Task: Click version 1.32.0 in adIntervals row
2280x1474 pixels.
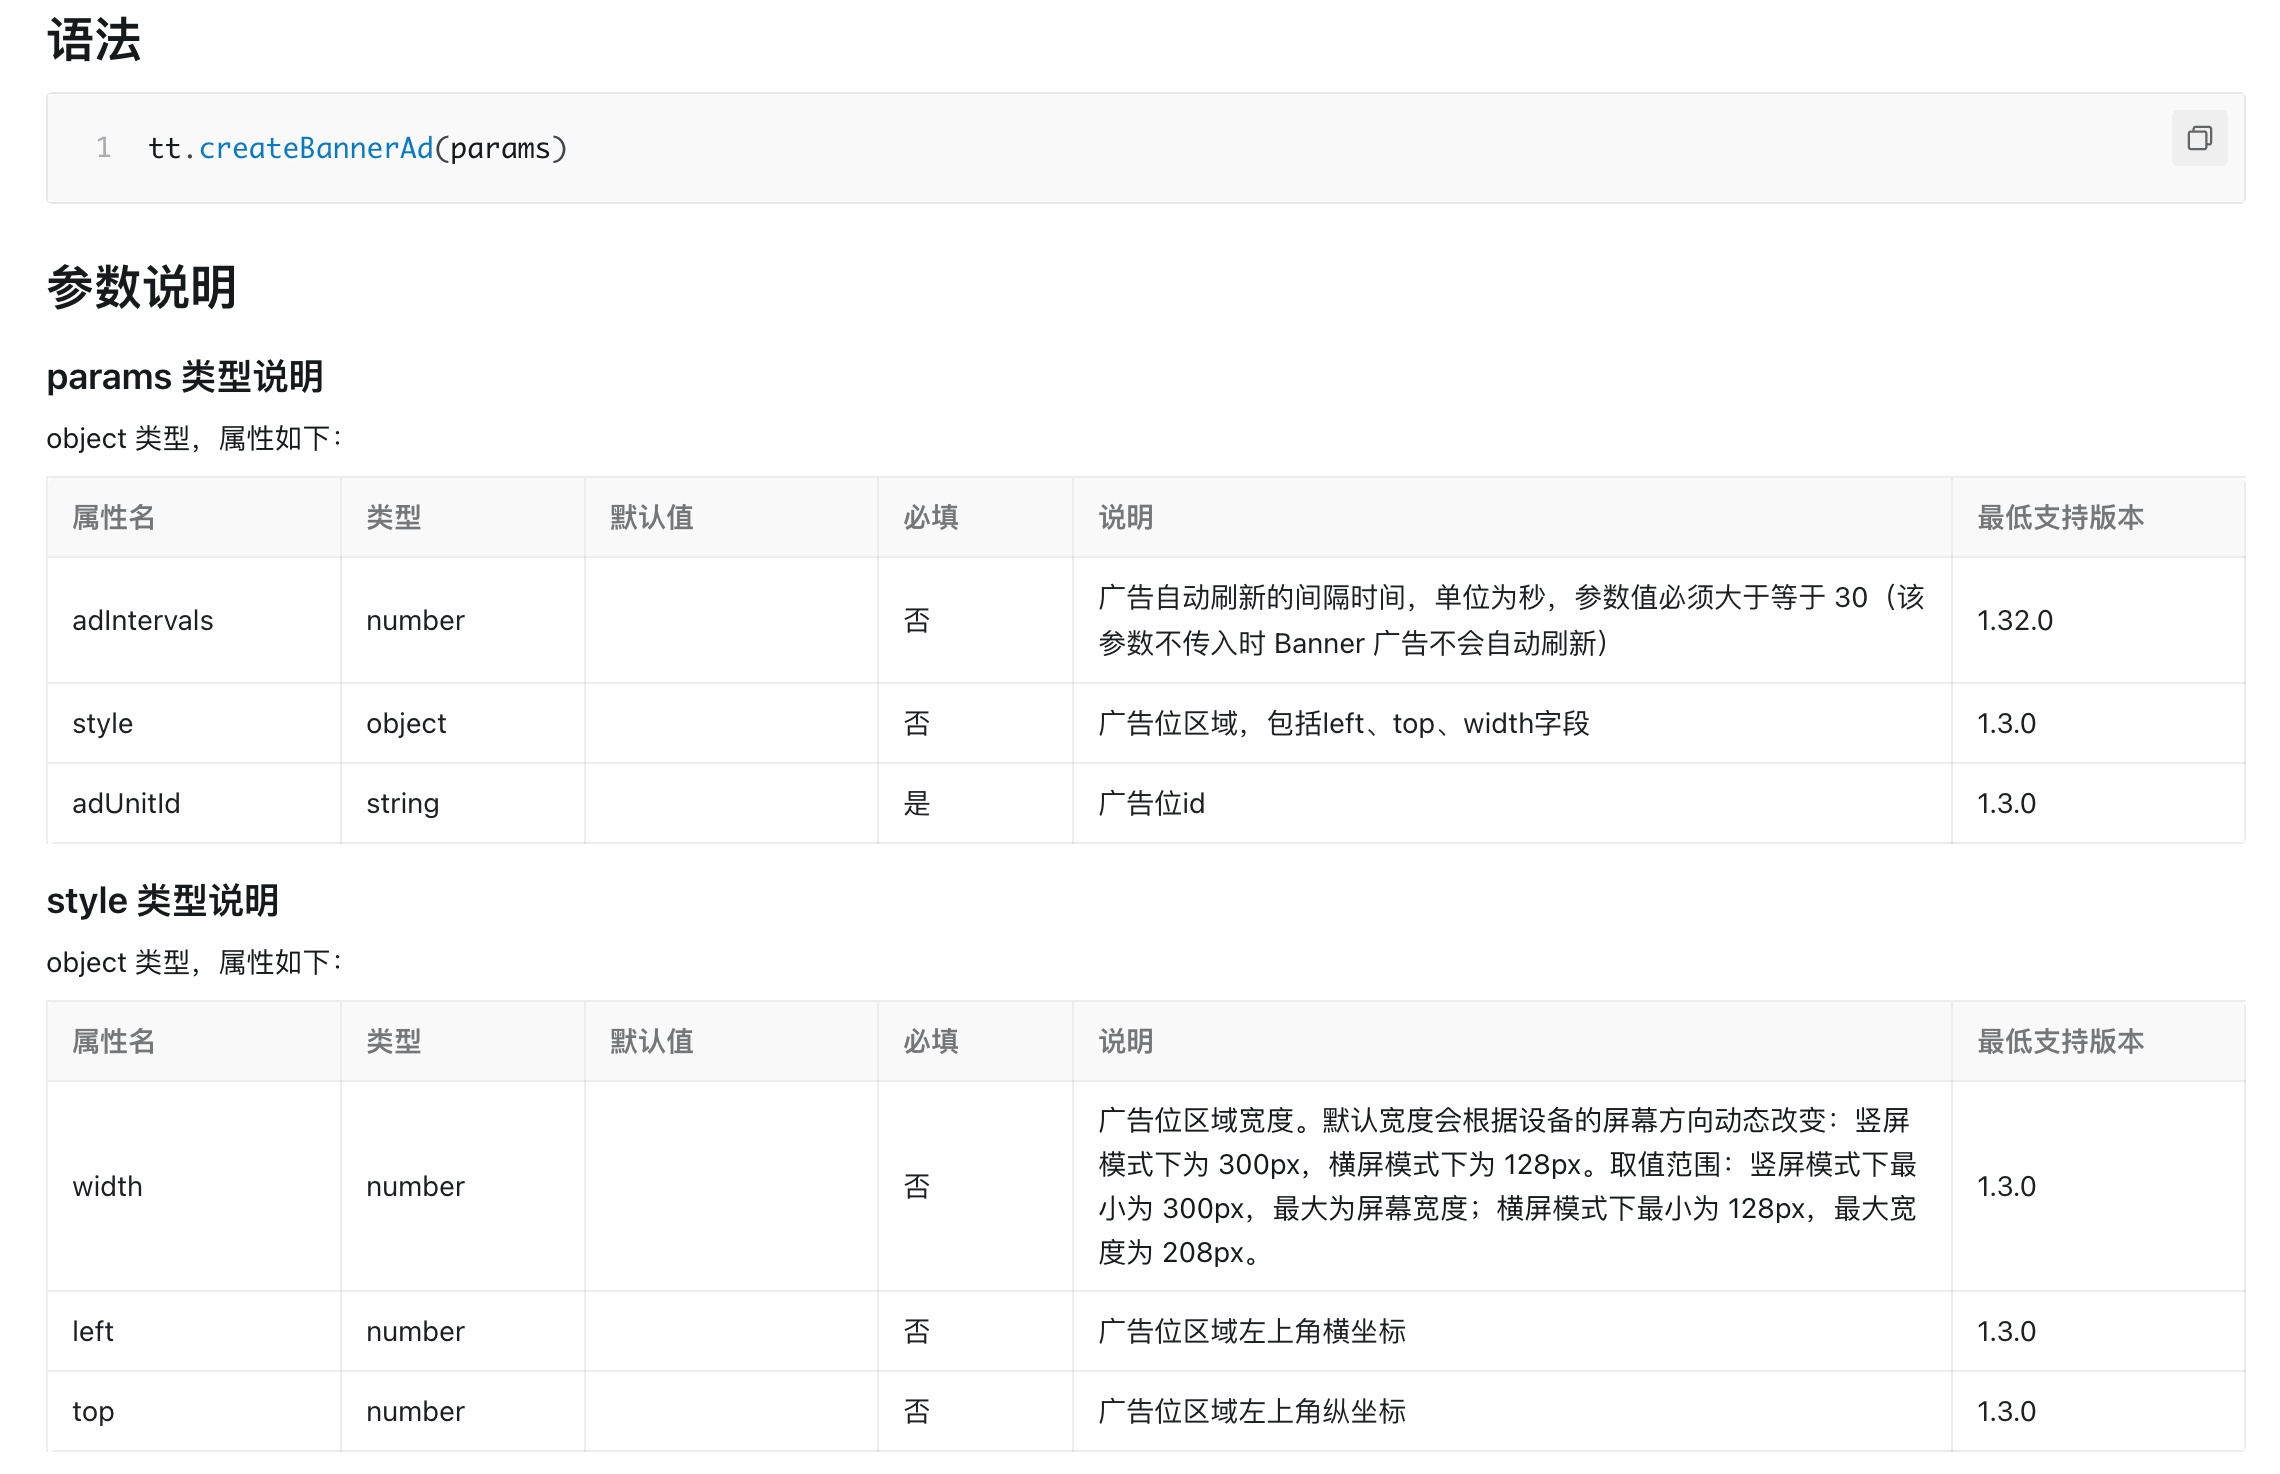Action: [2014, 621]
